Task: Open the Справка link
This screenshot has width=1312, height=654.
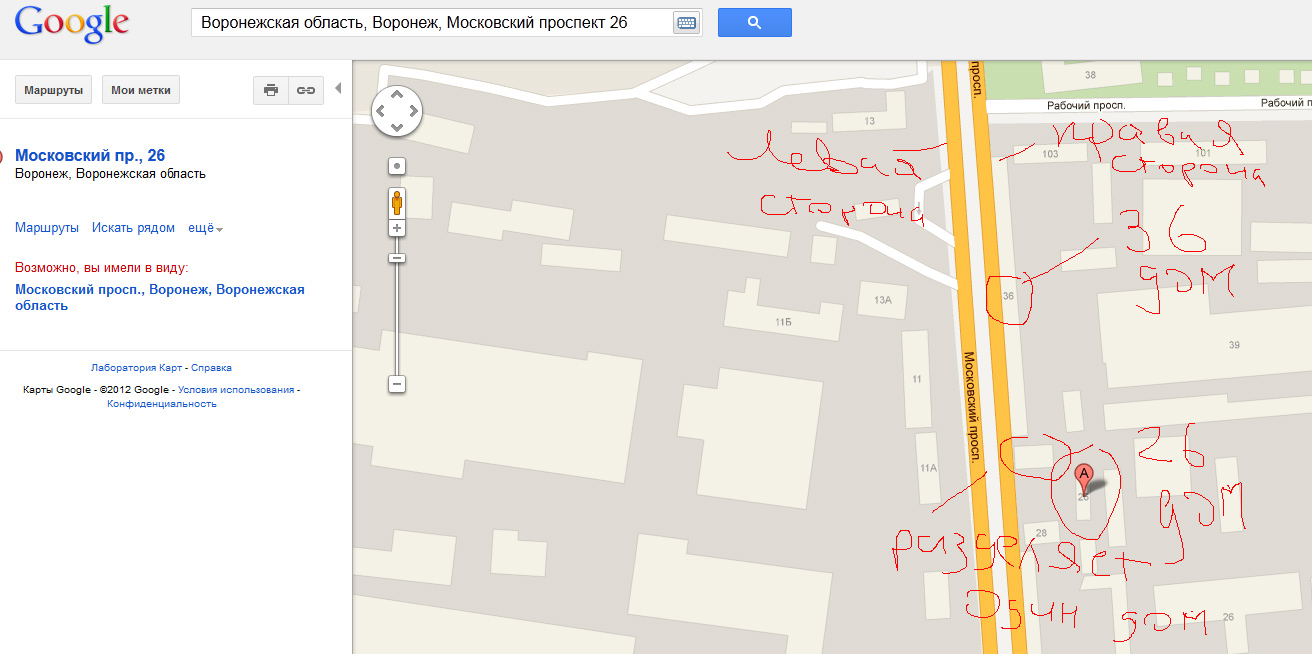Action: (211, 368)
